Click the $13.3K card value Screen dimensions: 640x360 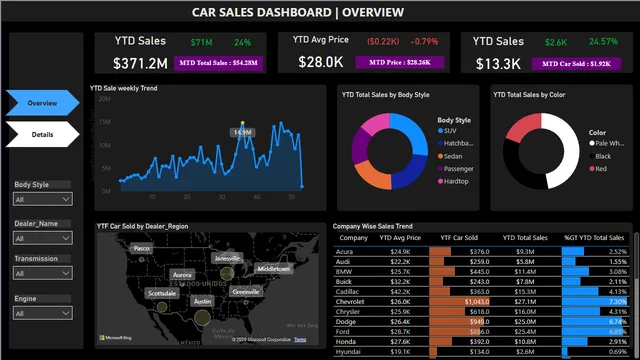[498, 64]
